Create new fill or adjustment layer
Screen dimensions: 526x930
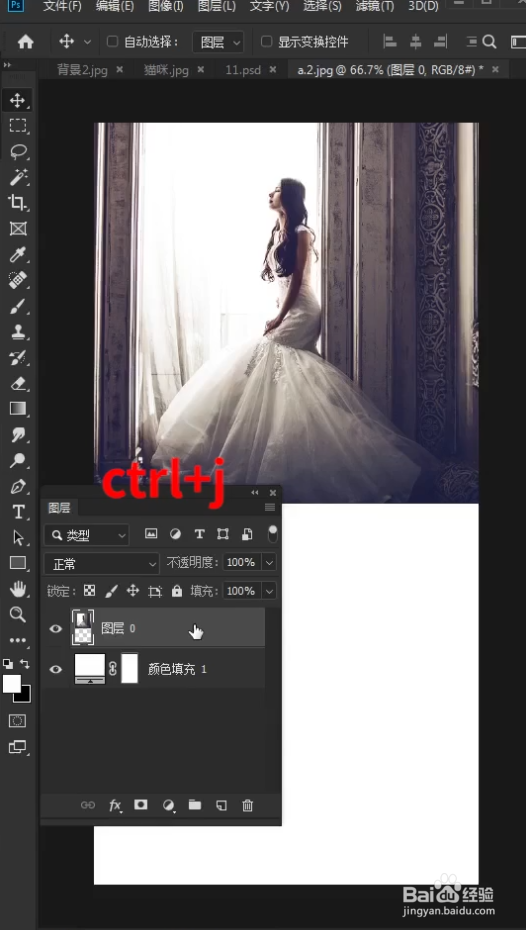[168, 805]
